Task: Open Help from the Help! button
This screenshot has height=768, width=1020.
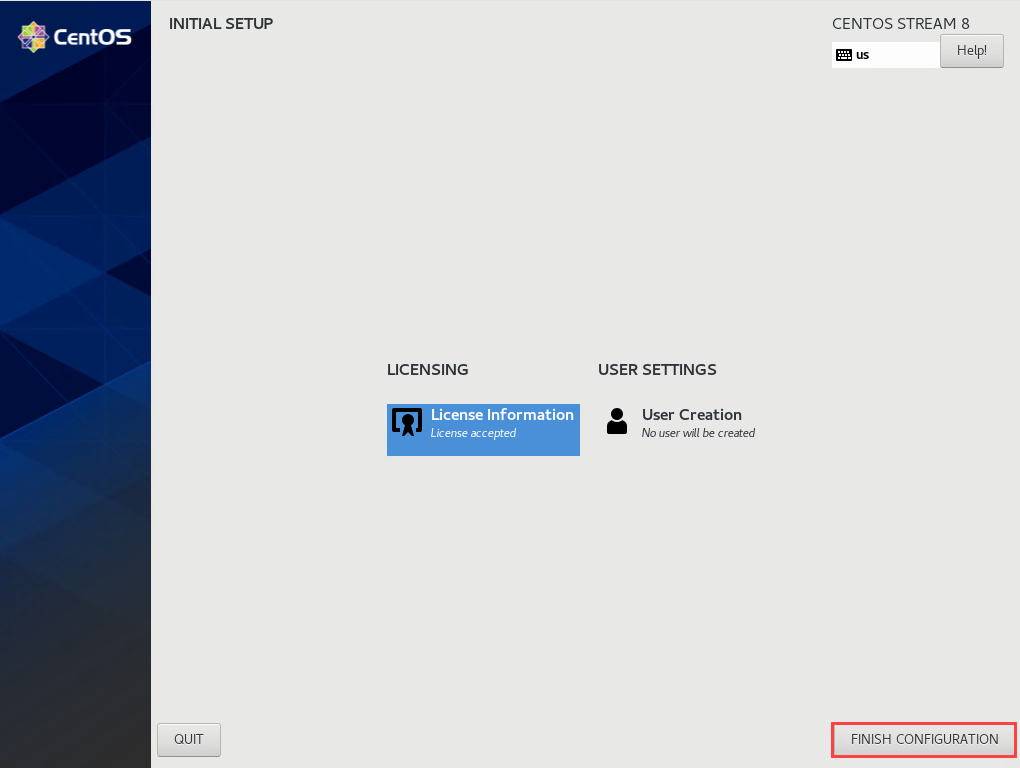Action: [x=971, y=50]
